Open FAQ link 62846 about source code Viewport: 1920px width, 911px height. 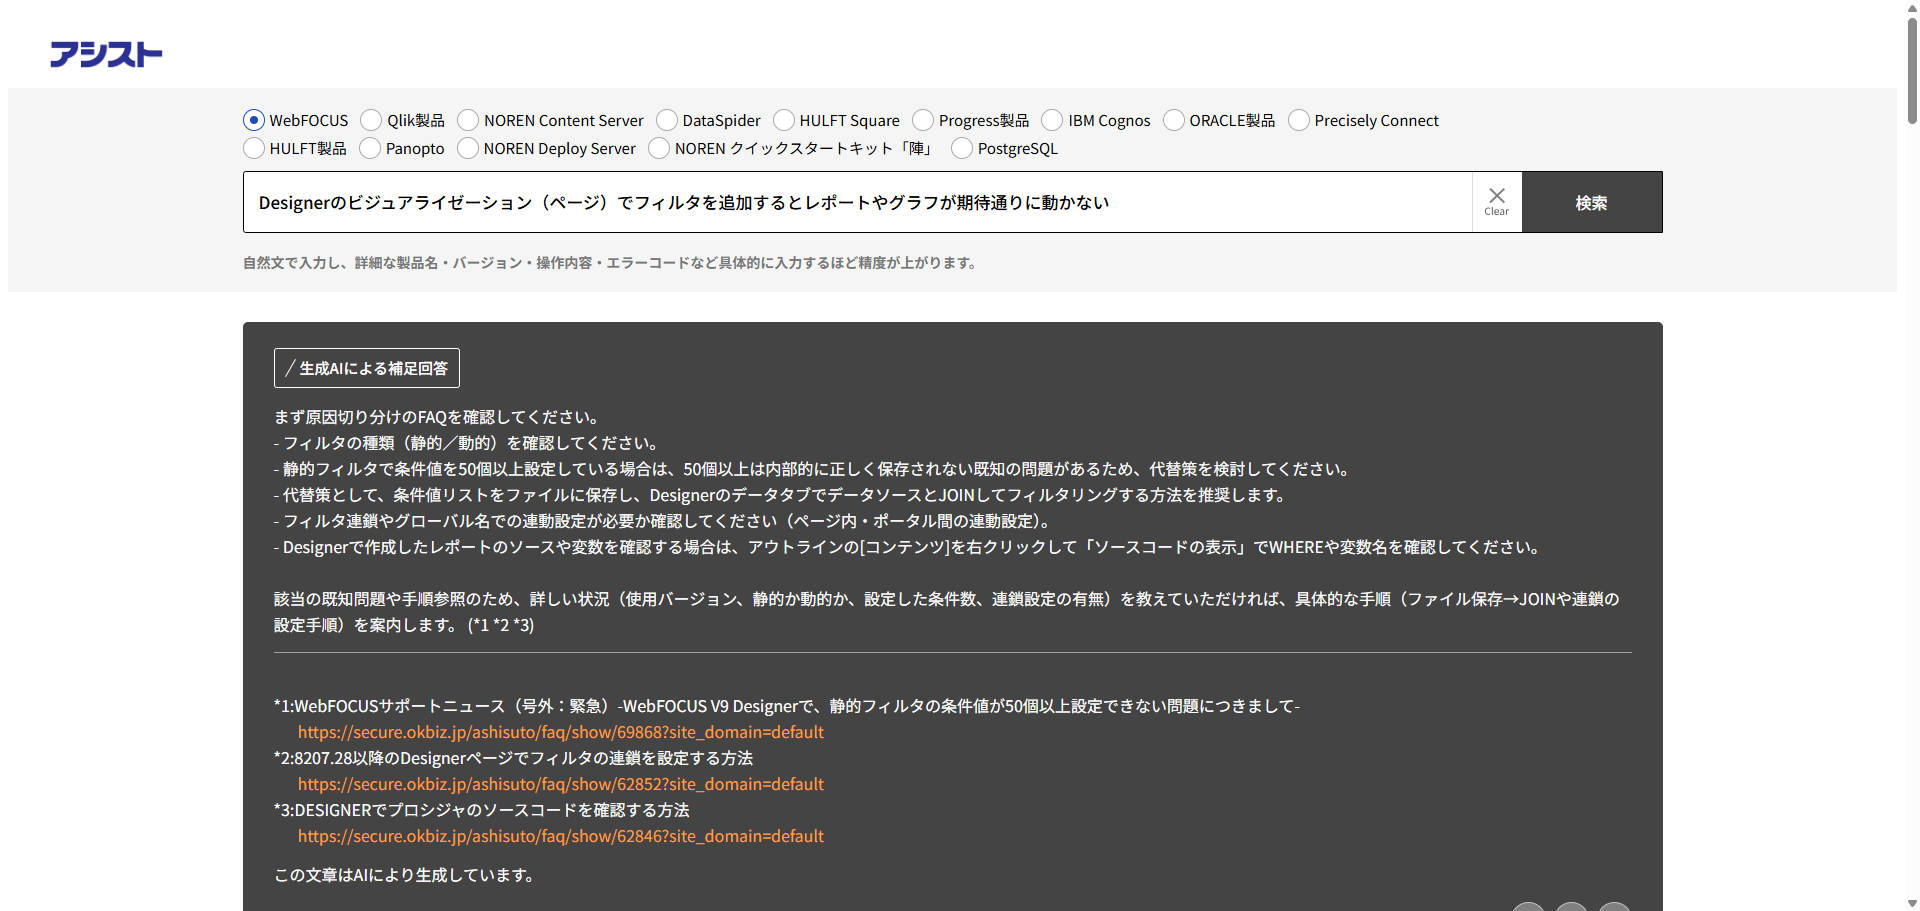[561, 836]
